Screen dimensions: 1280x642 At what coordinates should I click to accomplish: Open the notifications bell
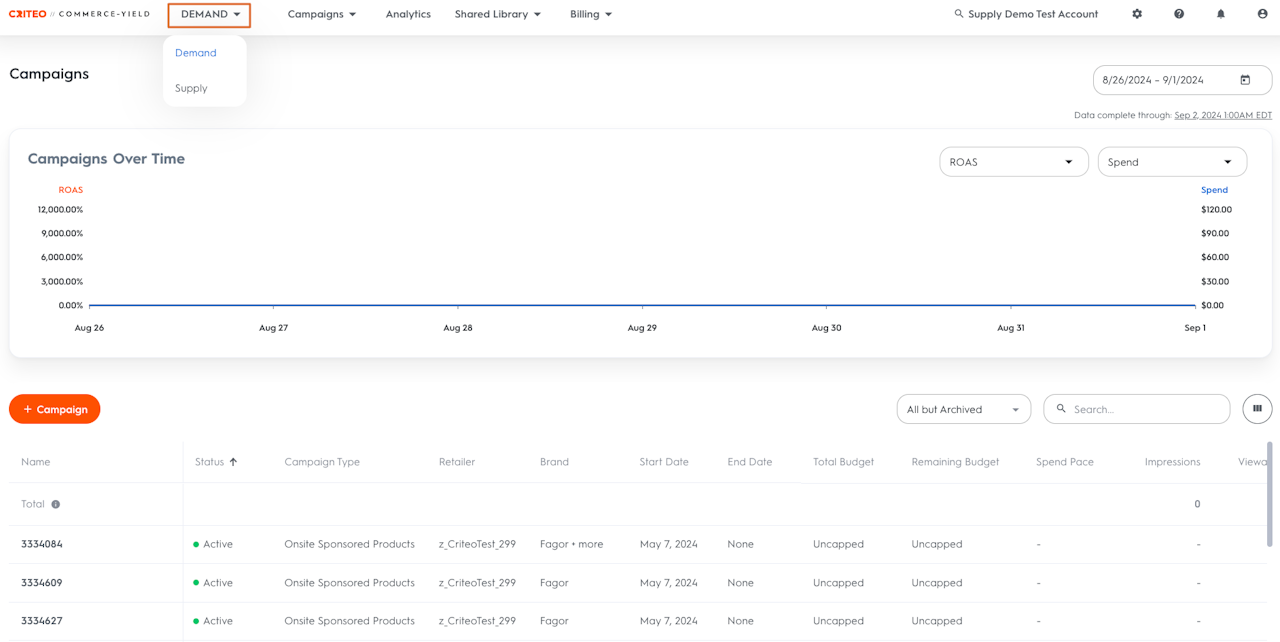(x=1221, y=14)
